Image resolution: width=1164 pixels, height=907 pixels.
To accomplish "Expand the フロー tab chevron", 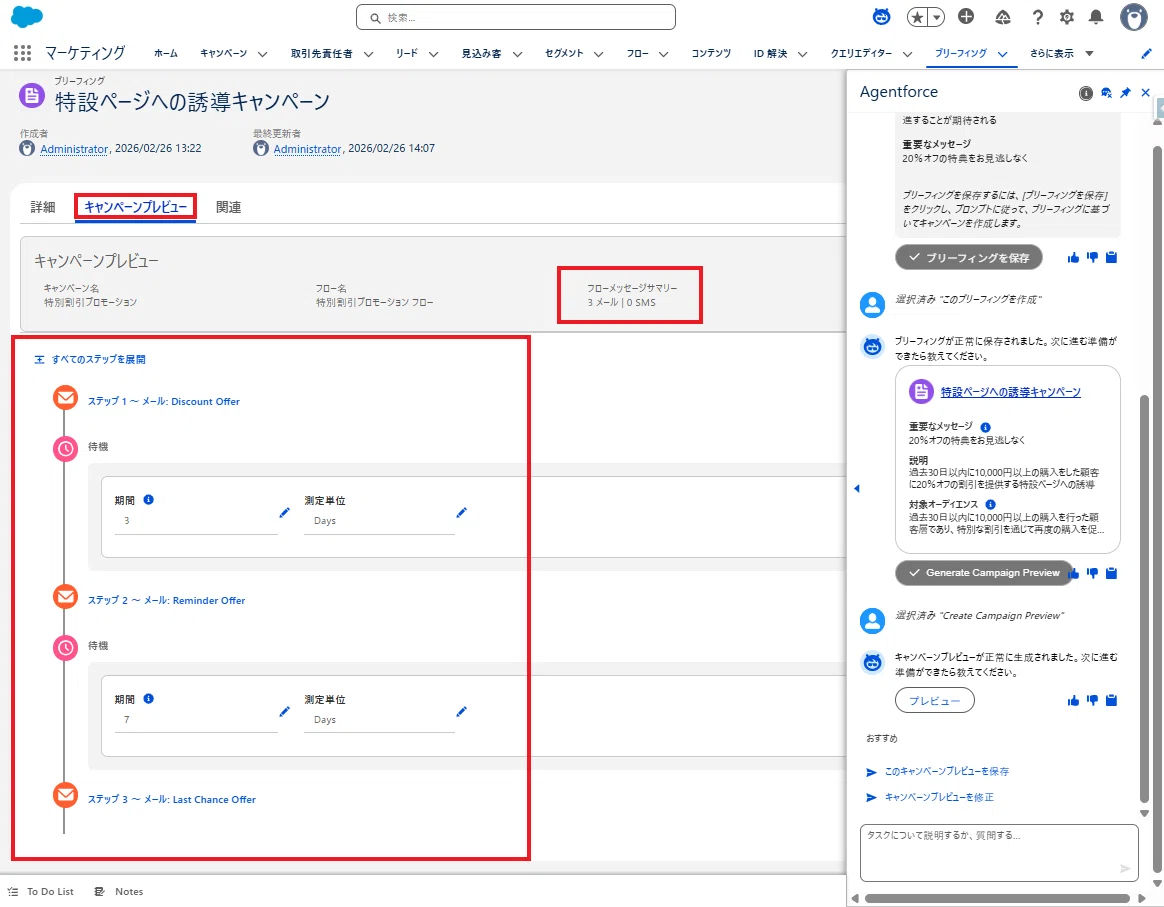I will click(x=664, y=54).
